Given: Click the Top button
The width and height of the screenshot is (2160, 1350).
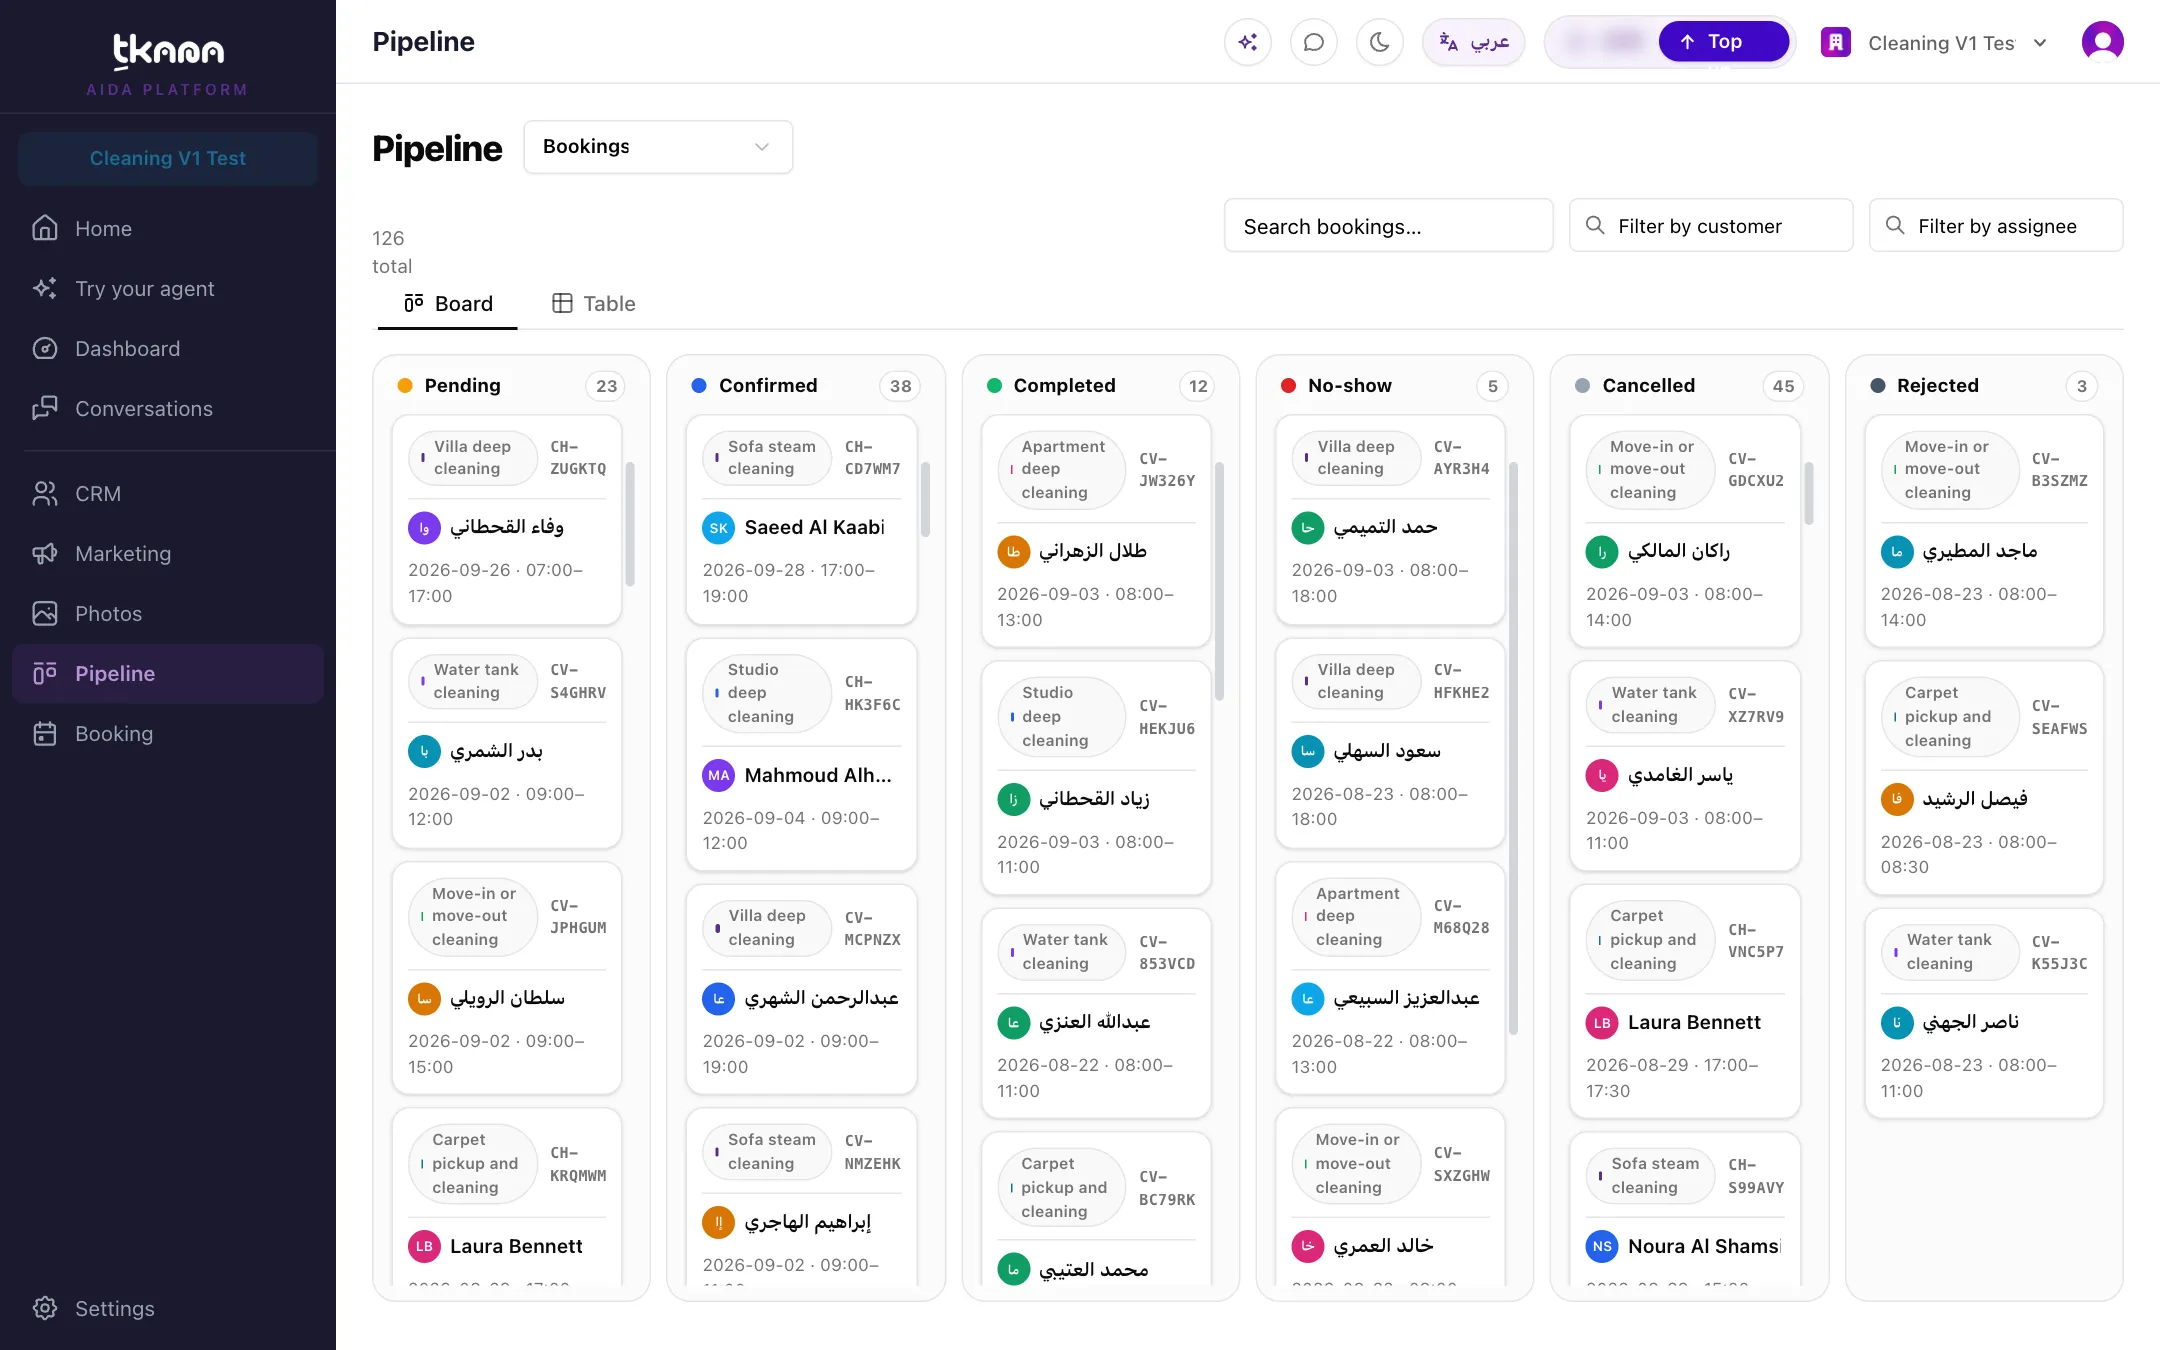Looking at the screenshot, I should [1723, 42].
